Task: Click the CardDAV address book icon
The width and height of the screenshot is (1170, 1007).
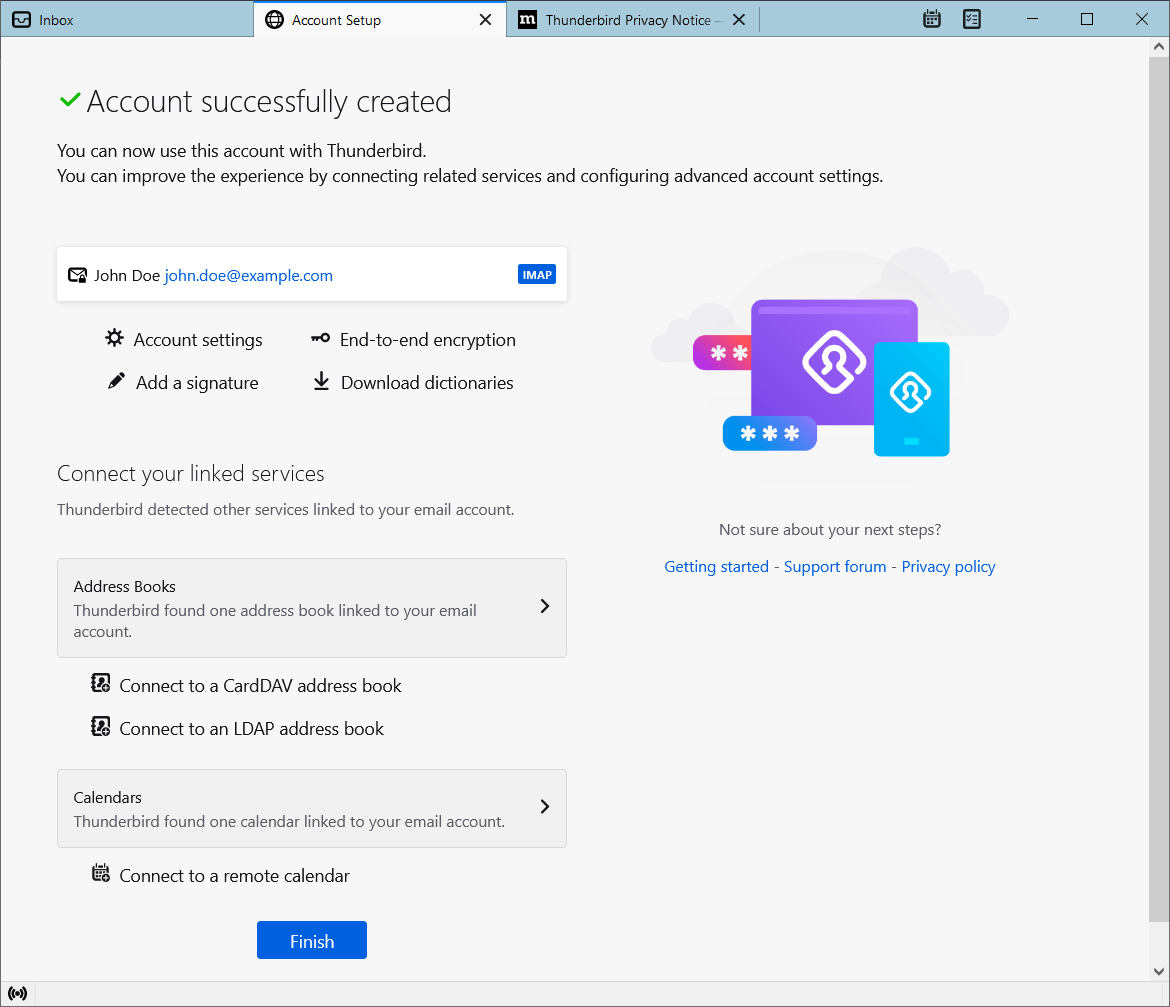Action: coord(100,684)
